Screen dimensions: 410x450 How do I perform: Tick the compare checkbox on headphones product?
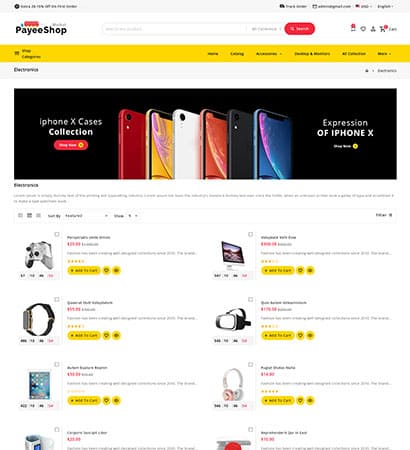click(250, 364)
